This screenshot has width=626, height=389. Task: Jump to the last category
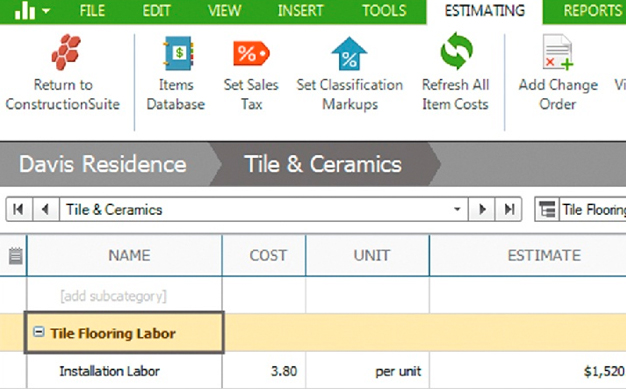pos(509,209)
